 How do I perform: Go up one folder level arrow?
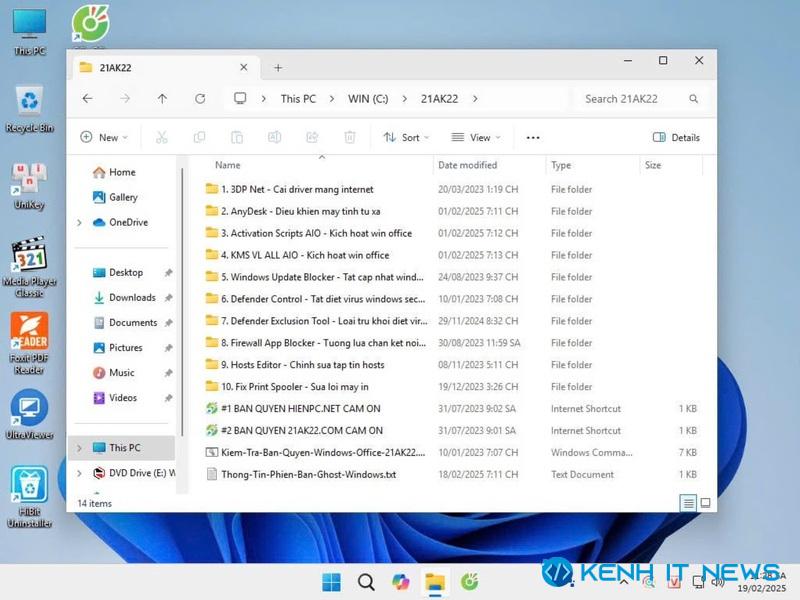click(162, 98)
